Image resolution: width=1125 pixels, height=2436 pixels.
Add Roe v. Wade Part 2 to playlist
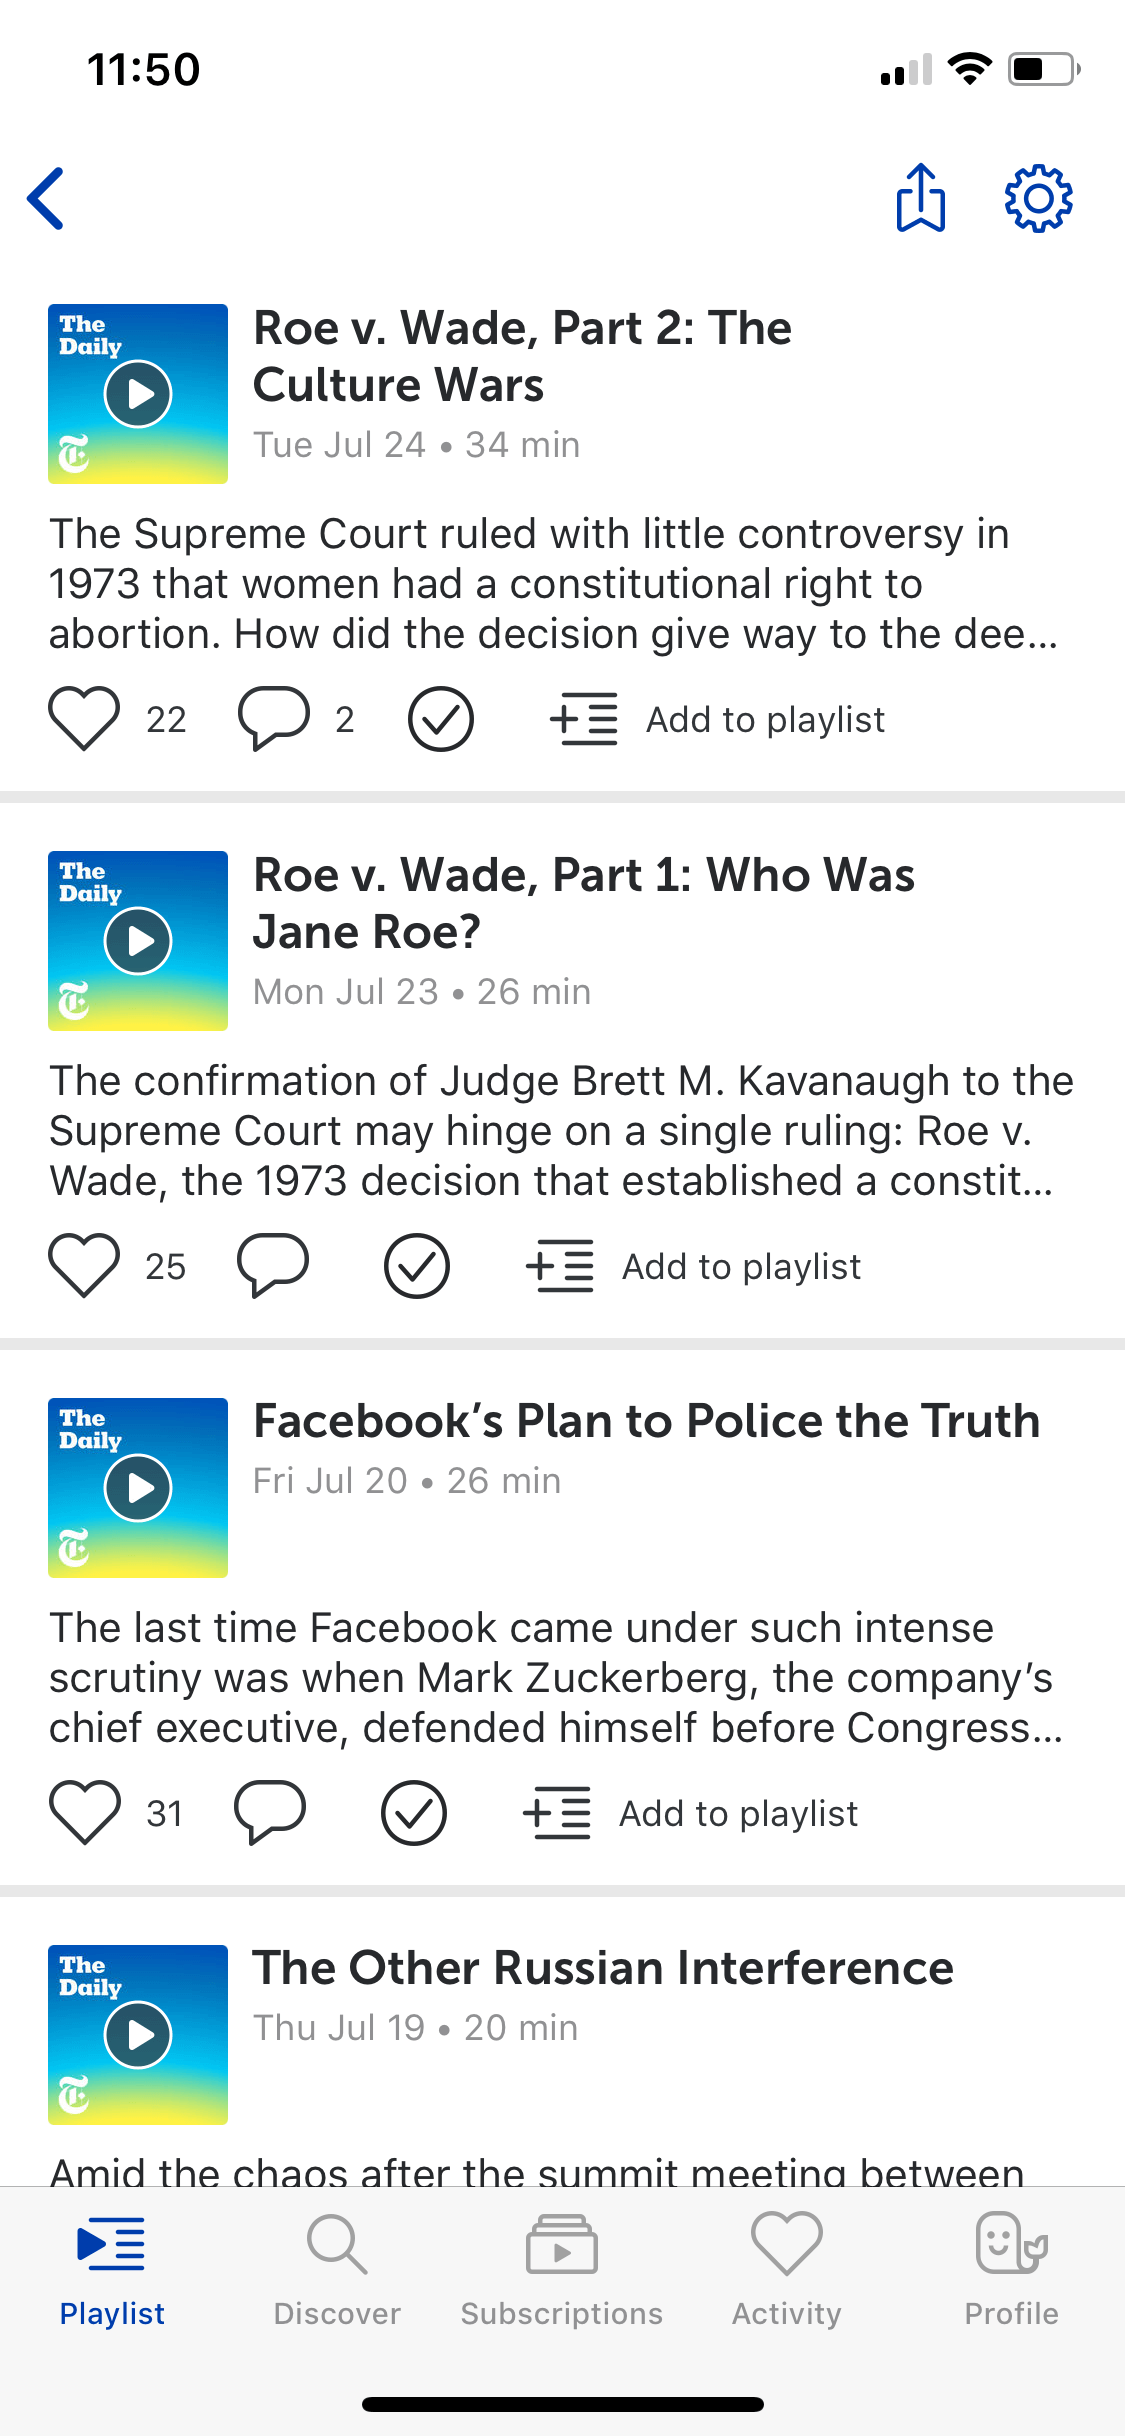coord(717,719)
